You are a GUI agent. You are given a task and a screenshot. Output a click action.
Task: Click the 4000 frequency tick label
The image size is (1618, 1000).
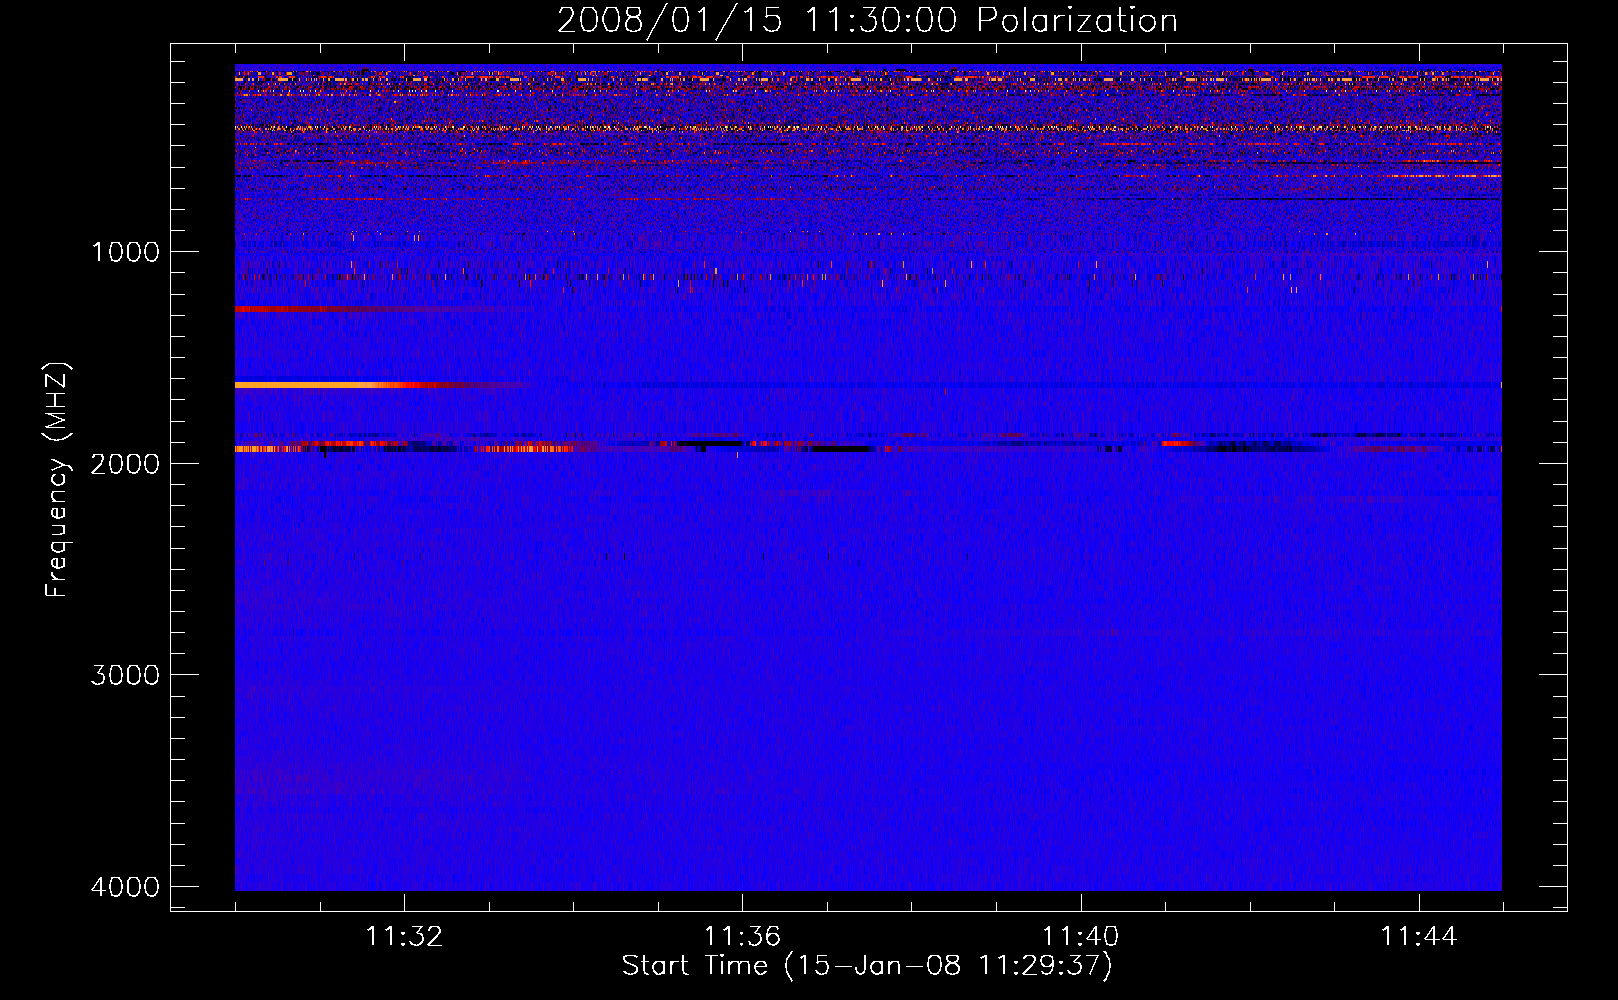pyautogui.click(x=125, y=887)
